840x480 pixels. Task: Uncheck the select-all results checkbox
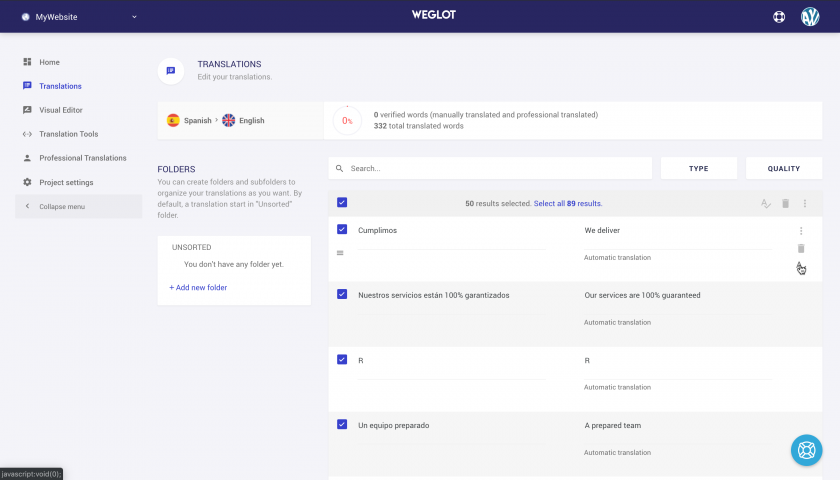coord(342,202)
